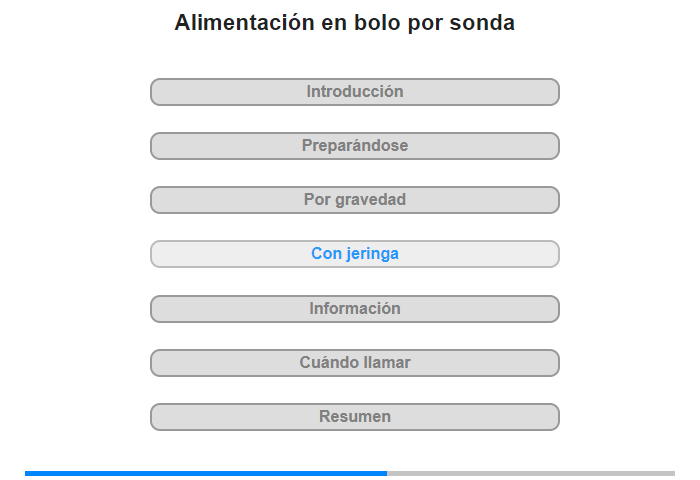Open the Introducción section
This screenshot has width=700, height=480.
(355, 92)
